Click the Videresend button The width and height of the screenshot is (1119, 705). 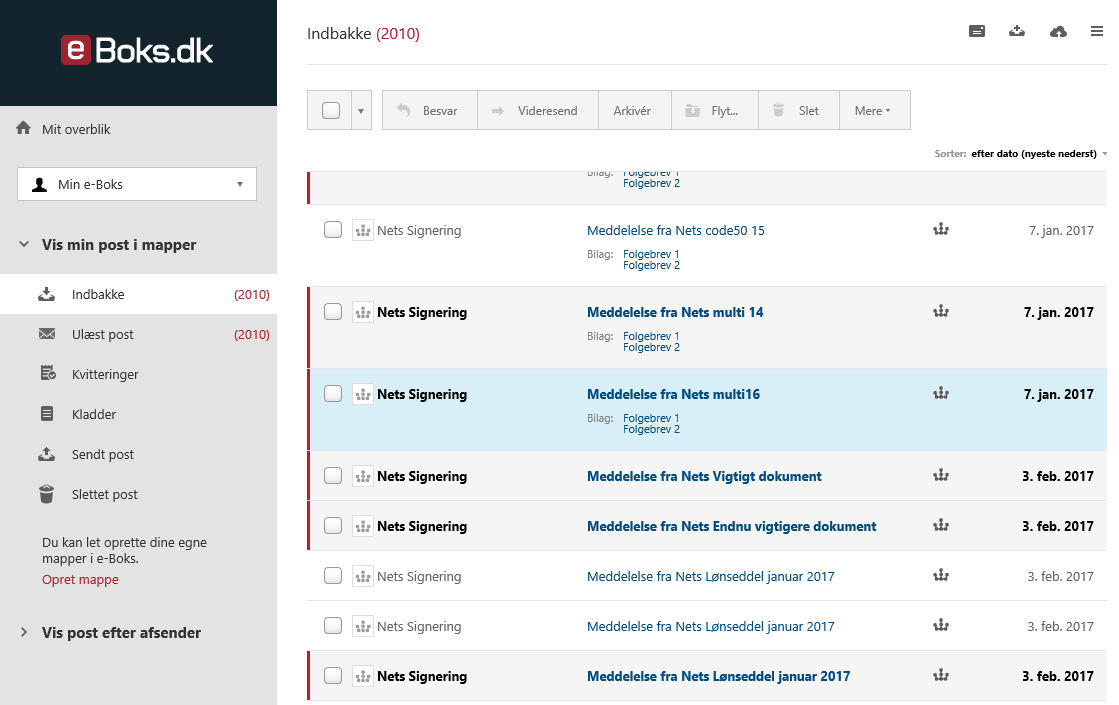(x=537, y=111)
